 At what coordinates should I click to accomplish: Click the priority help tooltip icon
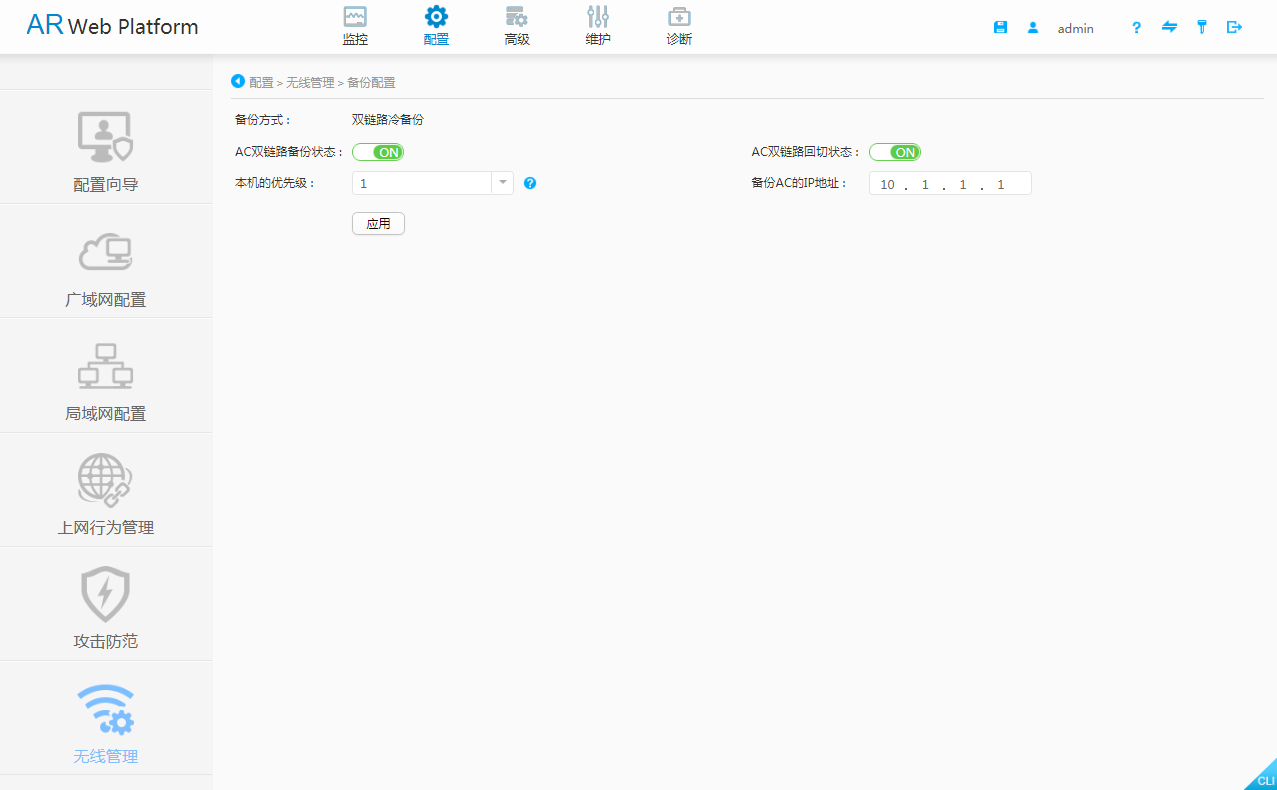530,183
